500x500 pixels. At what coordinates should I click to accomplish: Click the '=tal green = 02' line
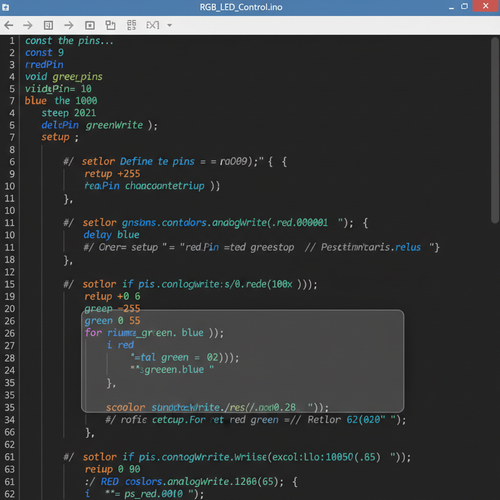[x=185, y=357]
